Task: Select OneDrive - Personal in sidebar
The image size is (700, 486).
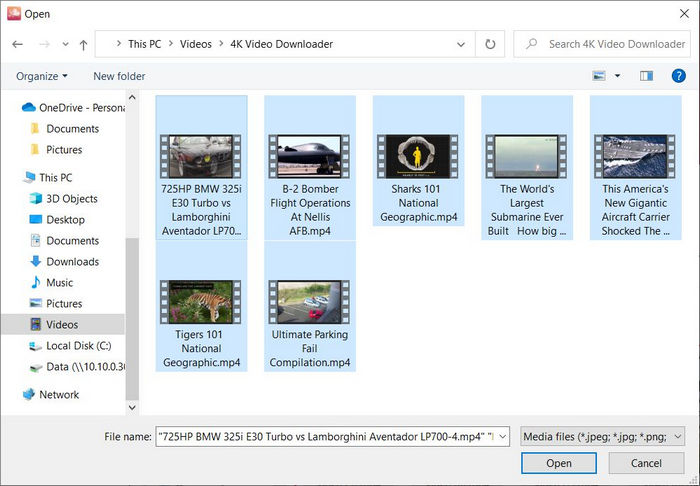Action: click(x=73, y=108)
